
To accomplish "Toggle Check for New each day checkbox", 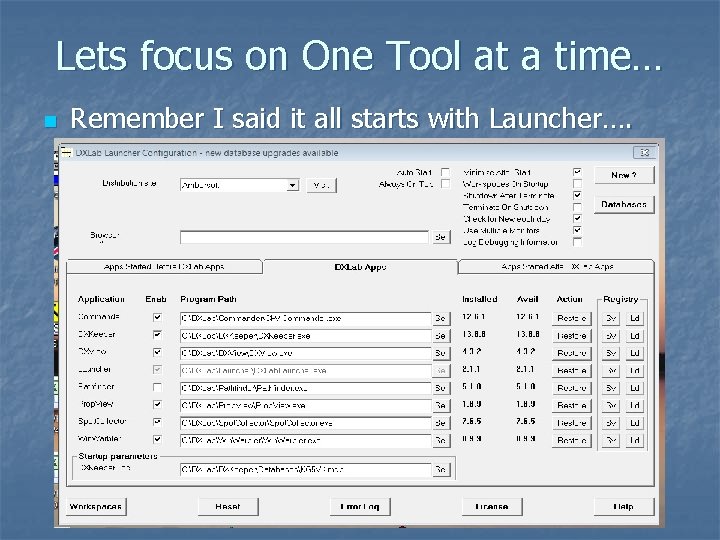I will 577,219.
